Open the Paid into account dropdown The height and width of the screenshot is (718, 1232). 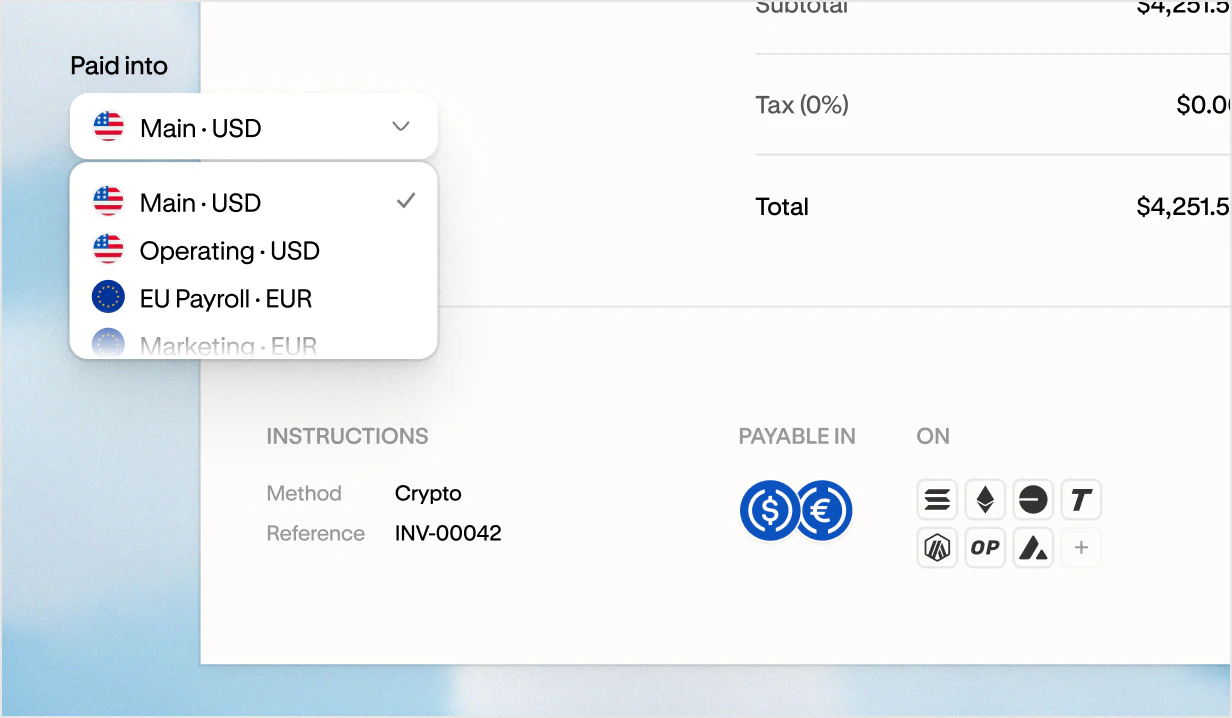pos(254,126)
